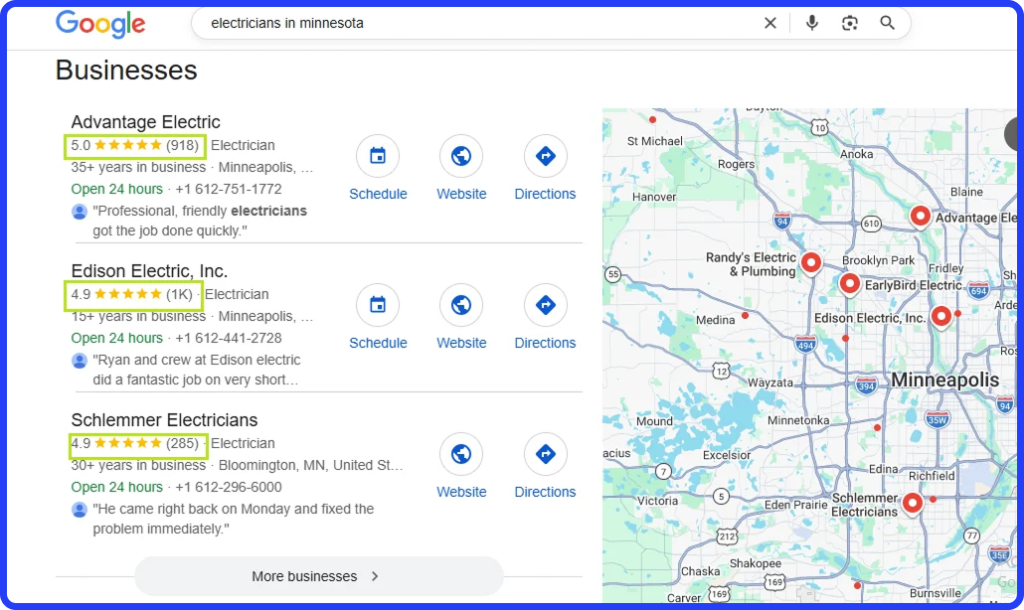Click '35+ years in business' under Advantage Electric
The width and height of the screenshot is (1024, 610).
[x=138, y=168]
